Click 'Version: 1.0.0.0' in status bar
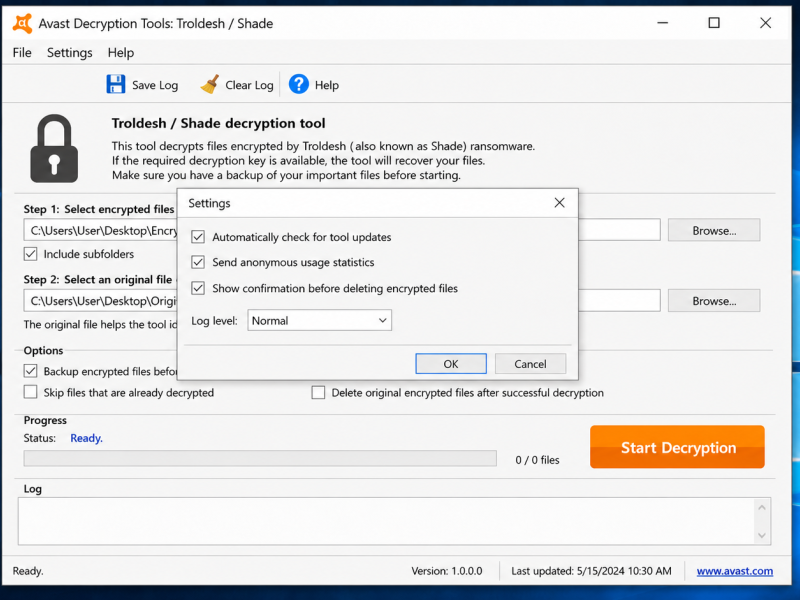The height and width of the screenshot is (600, 800). [x=447, y=571]
